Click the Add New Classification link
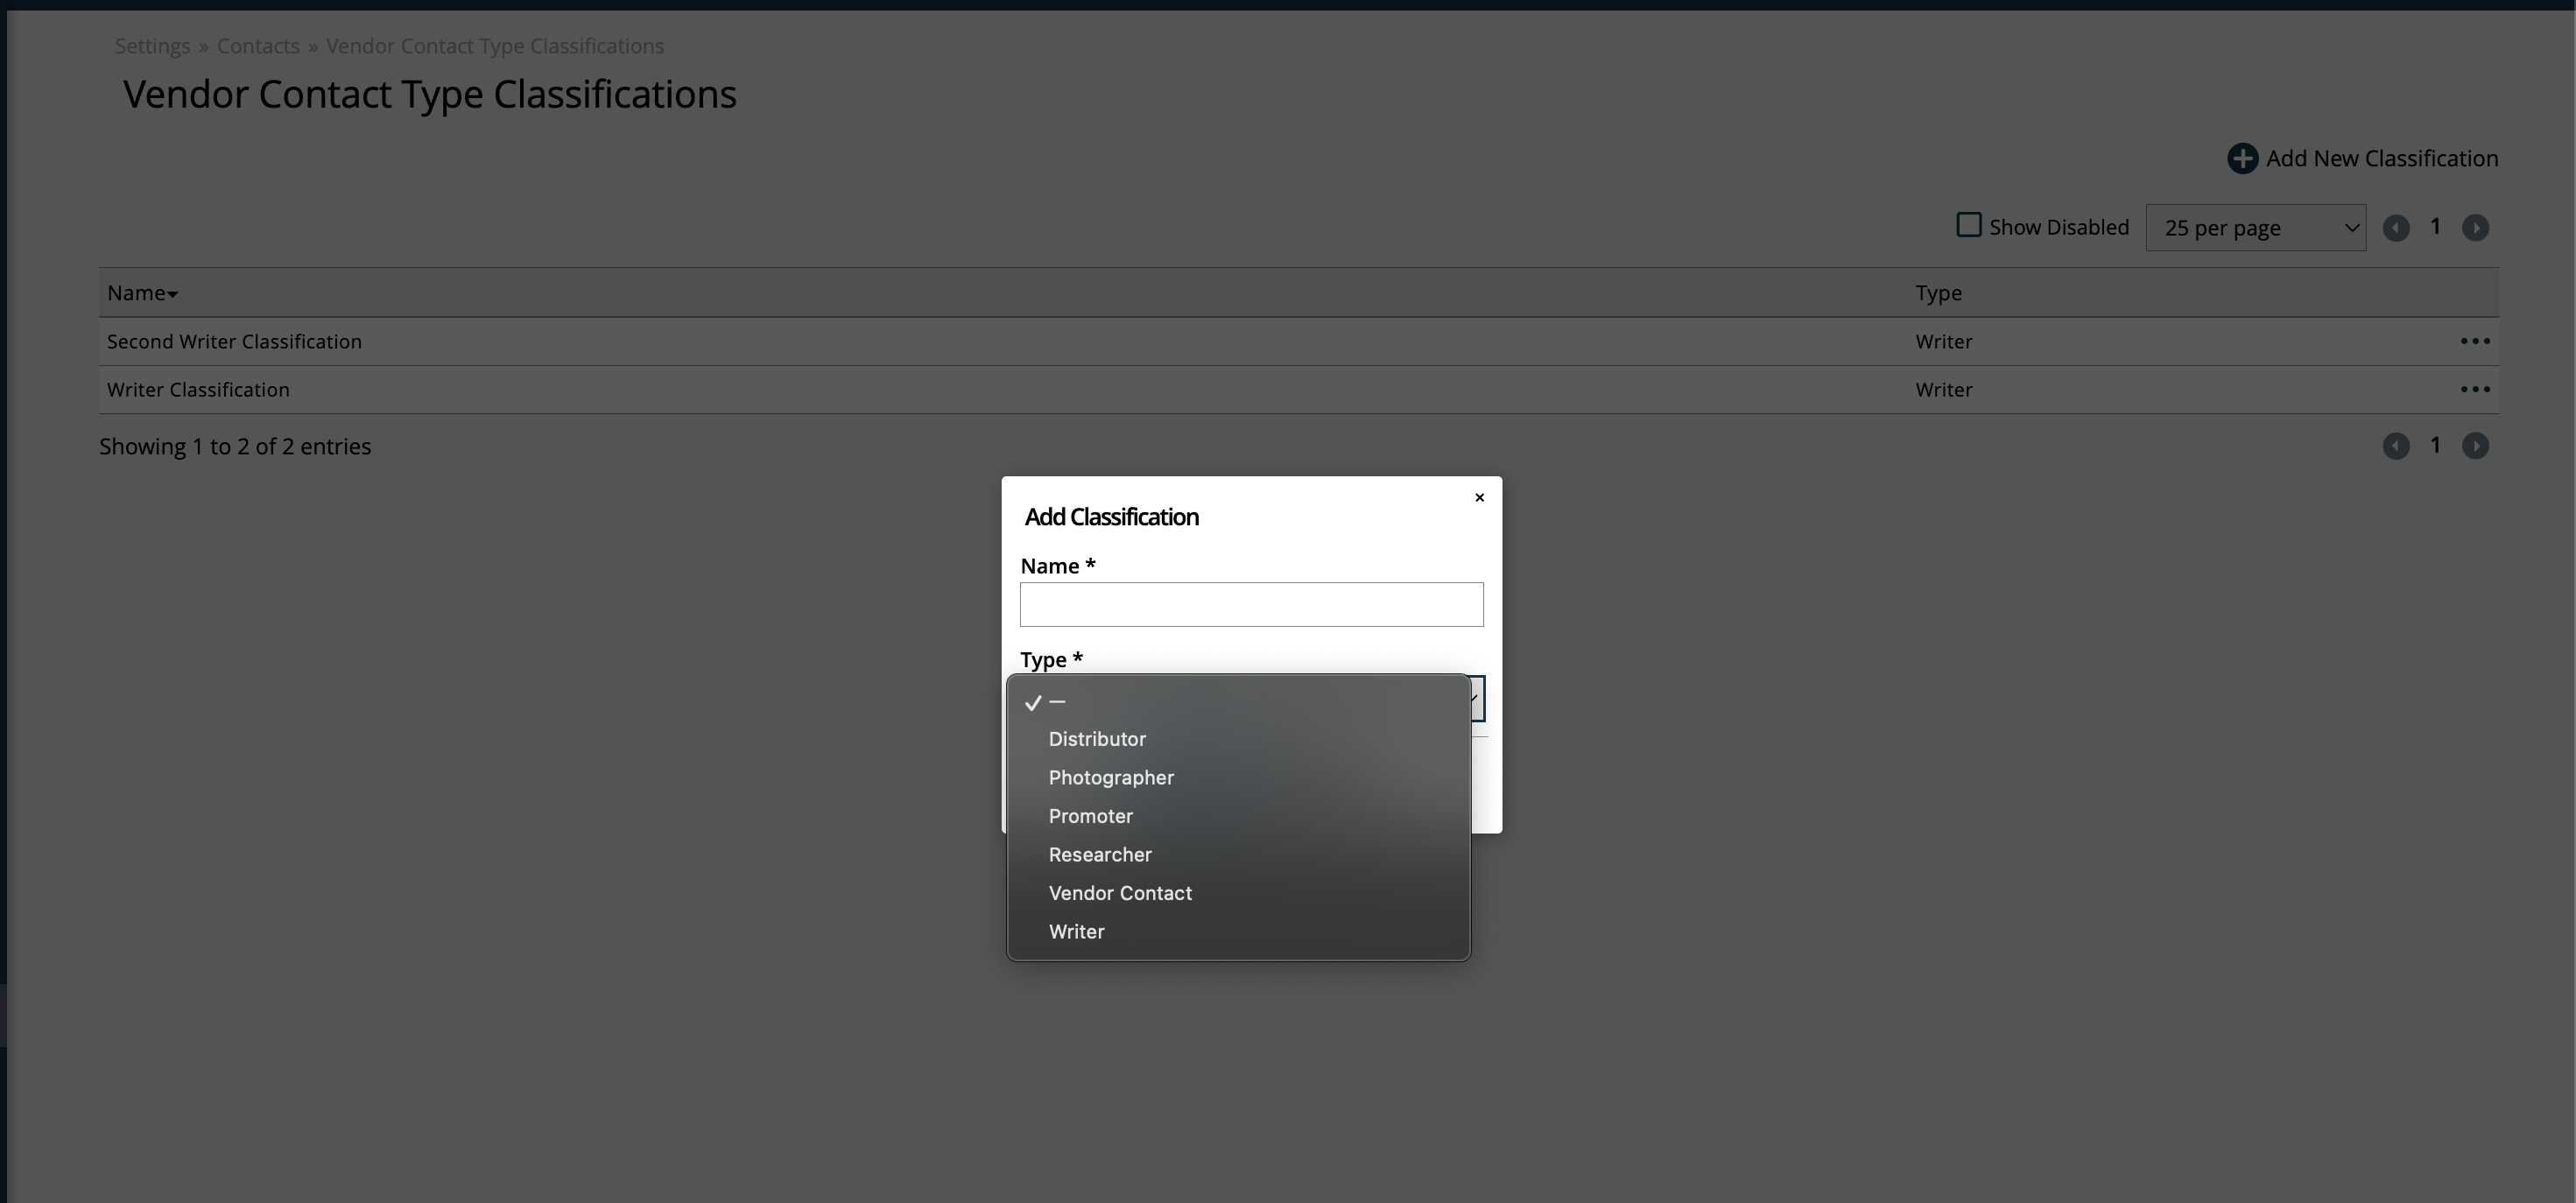 click(x=2382, y=158)
